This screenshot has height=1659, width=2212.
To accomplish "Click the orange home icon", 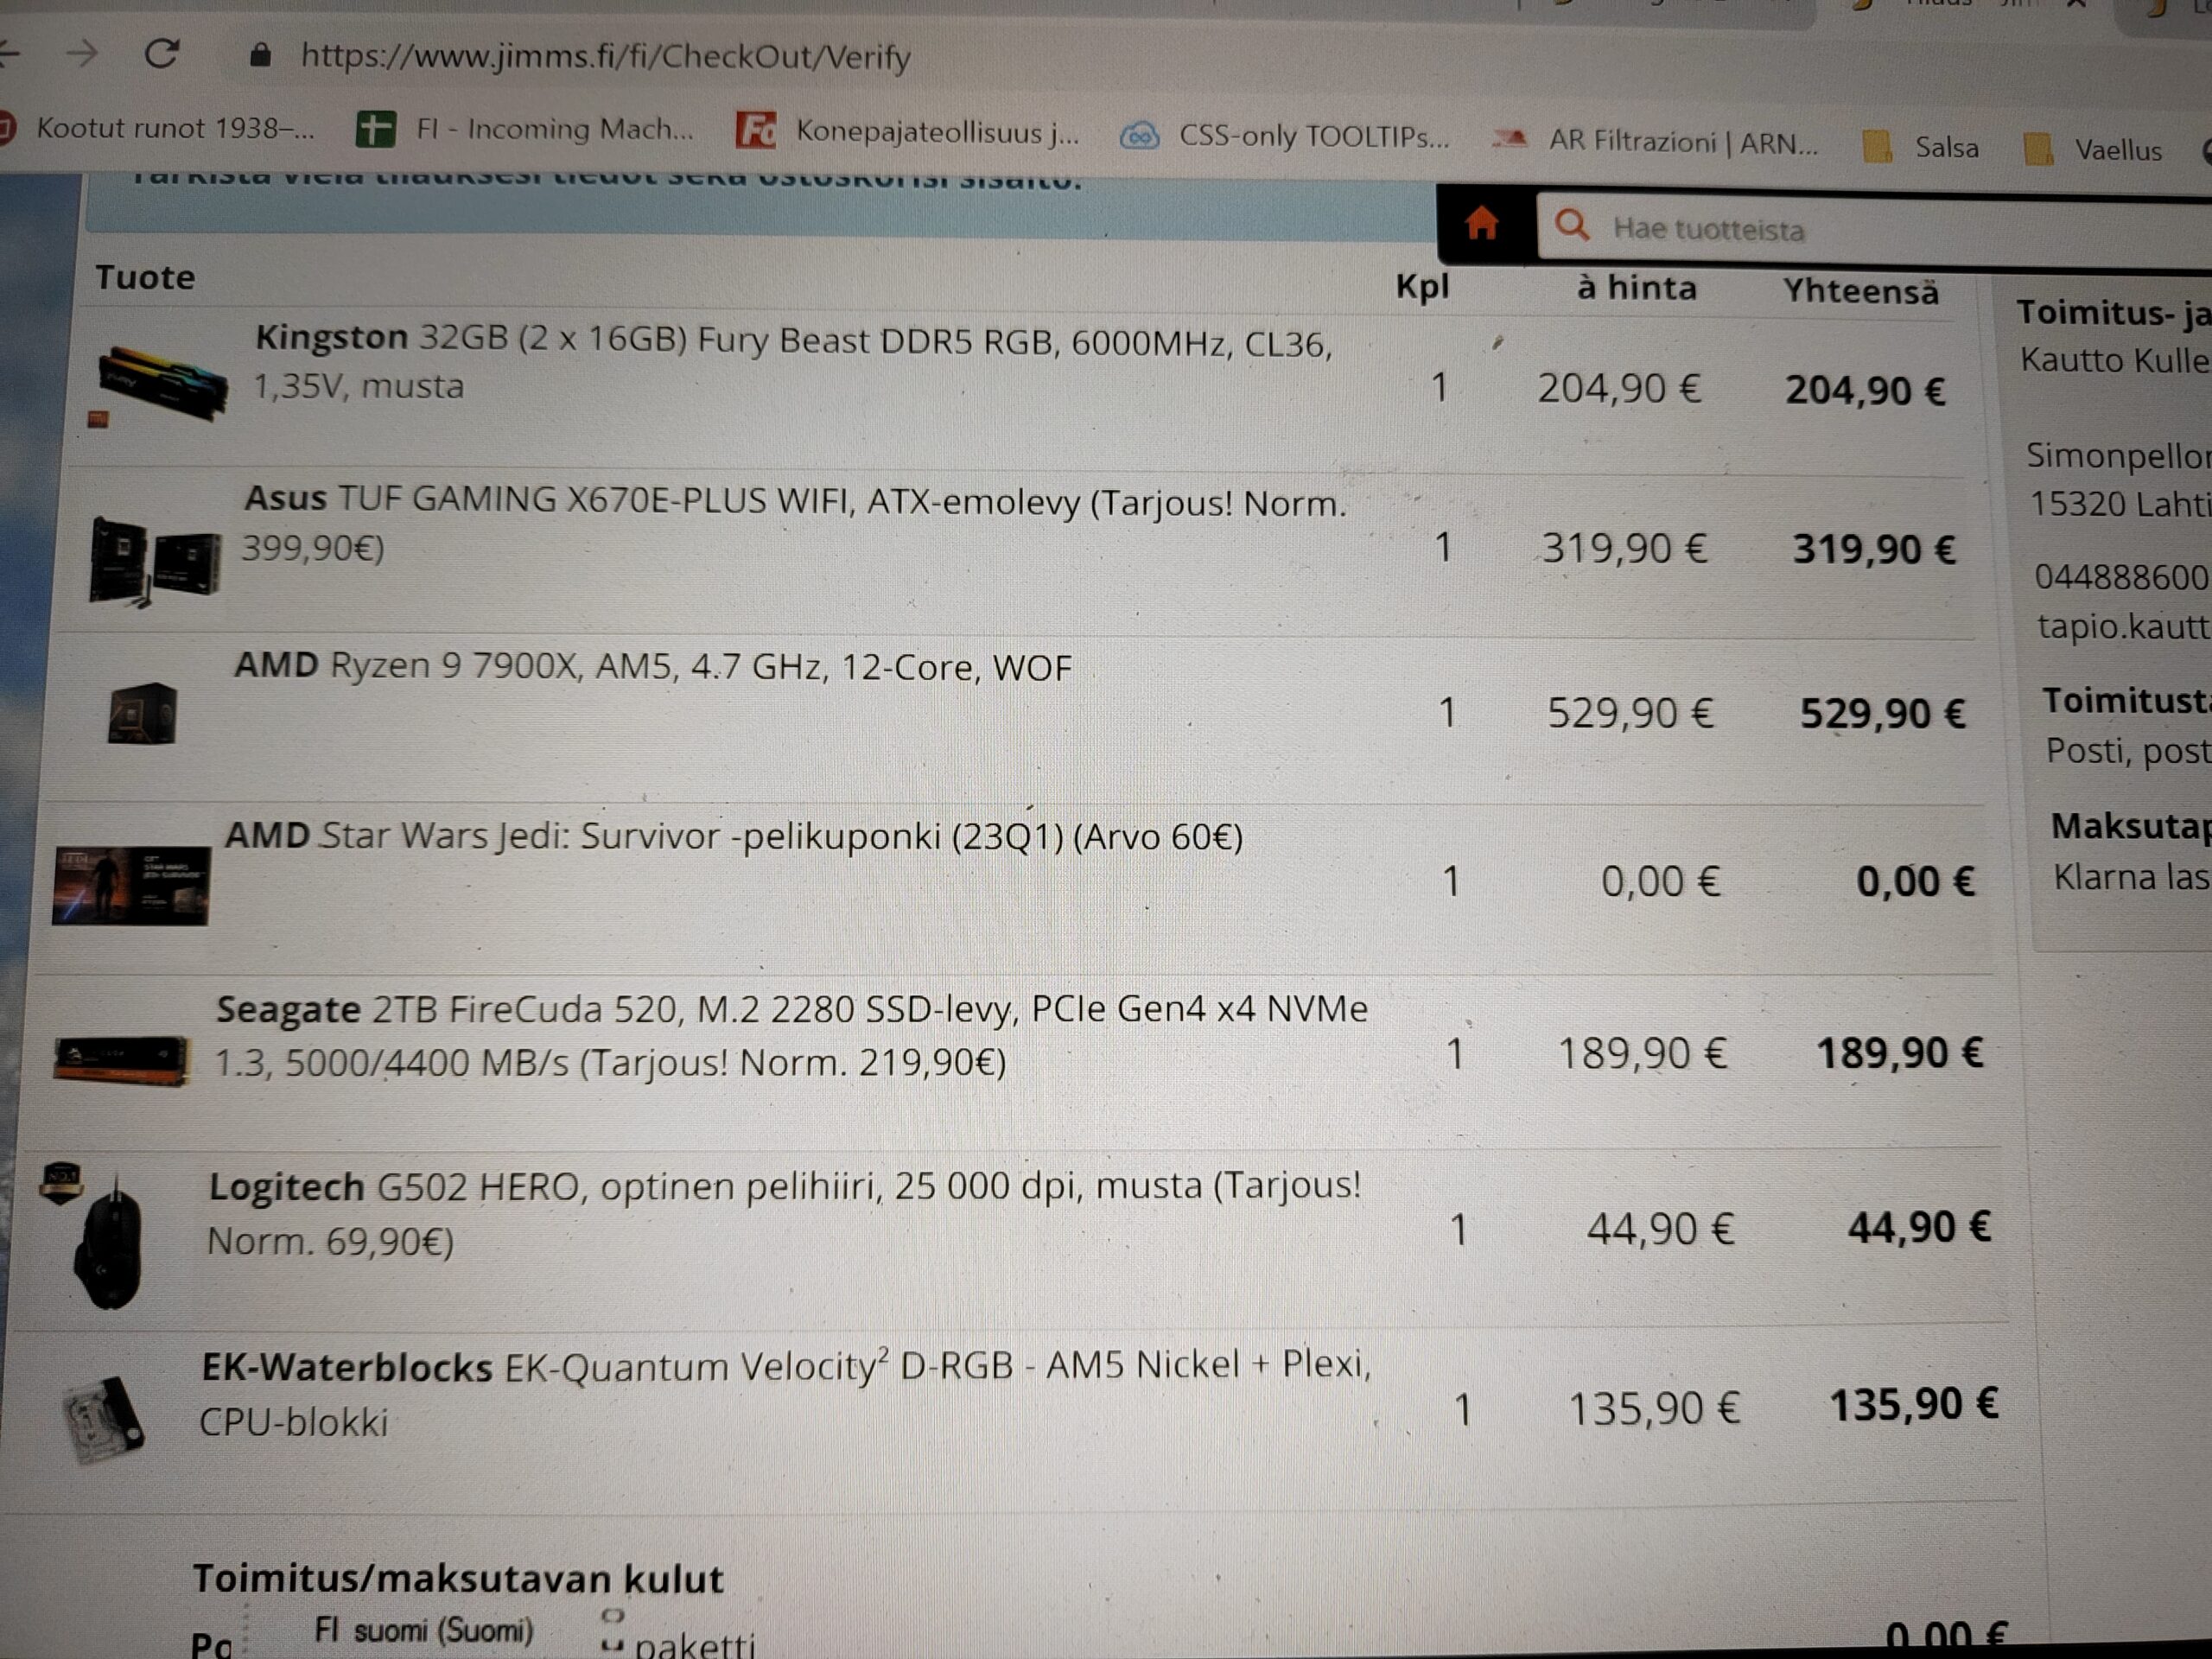I will tap(1482, 223).
